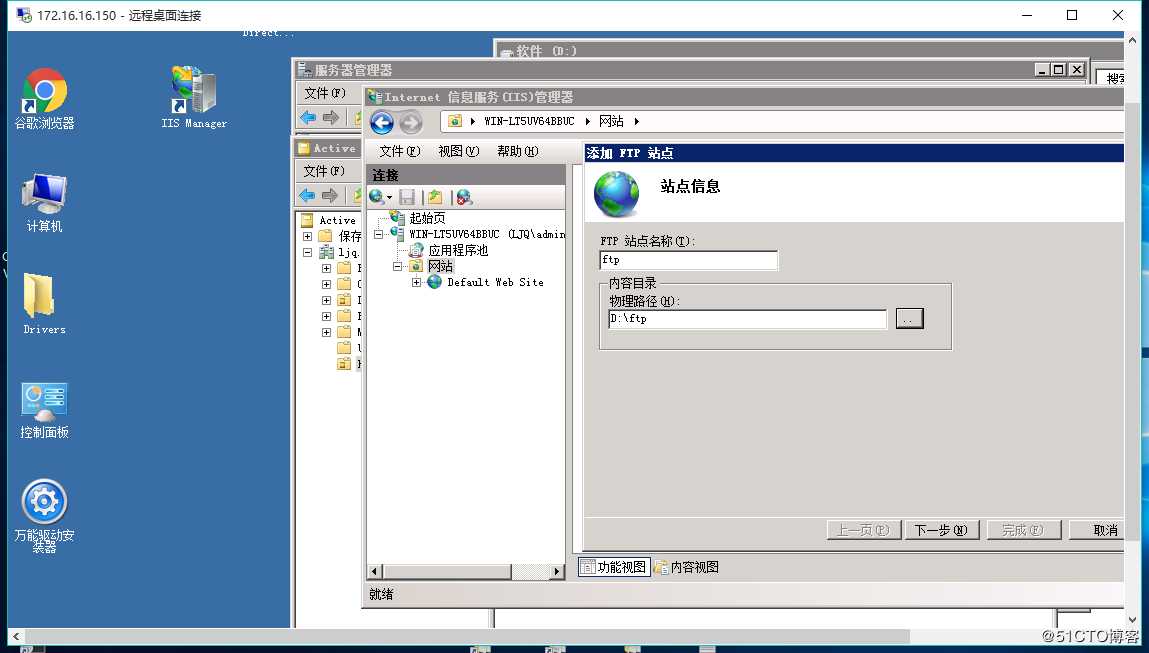
Task: Open the Drivers folder on desktop
Action: (44, 304)
